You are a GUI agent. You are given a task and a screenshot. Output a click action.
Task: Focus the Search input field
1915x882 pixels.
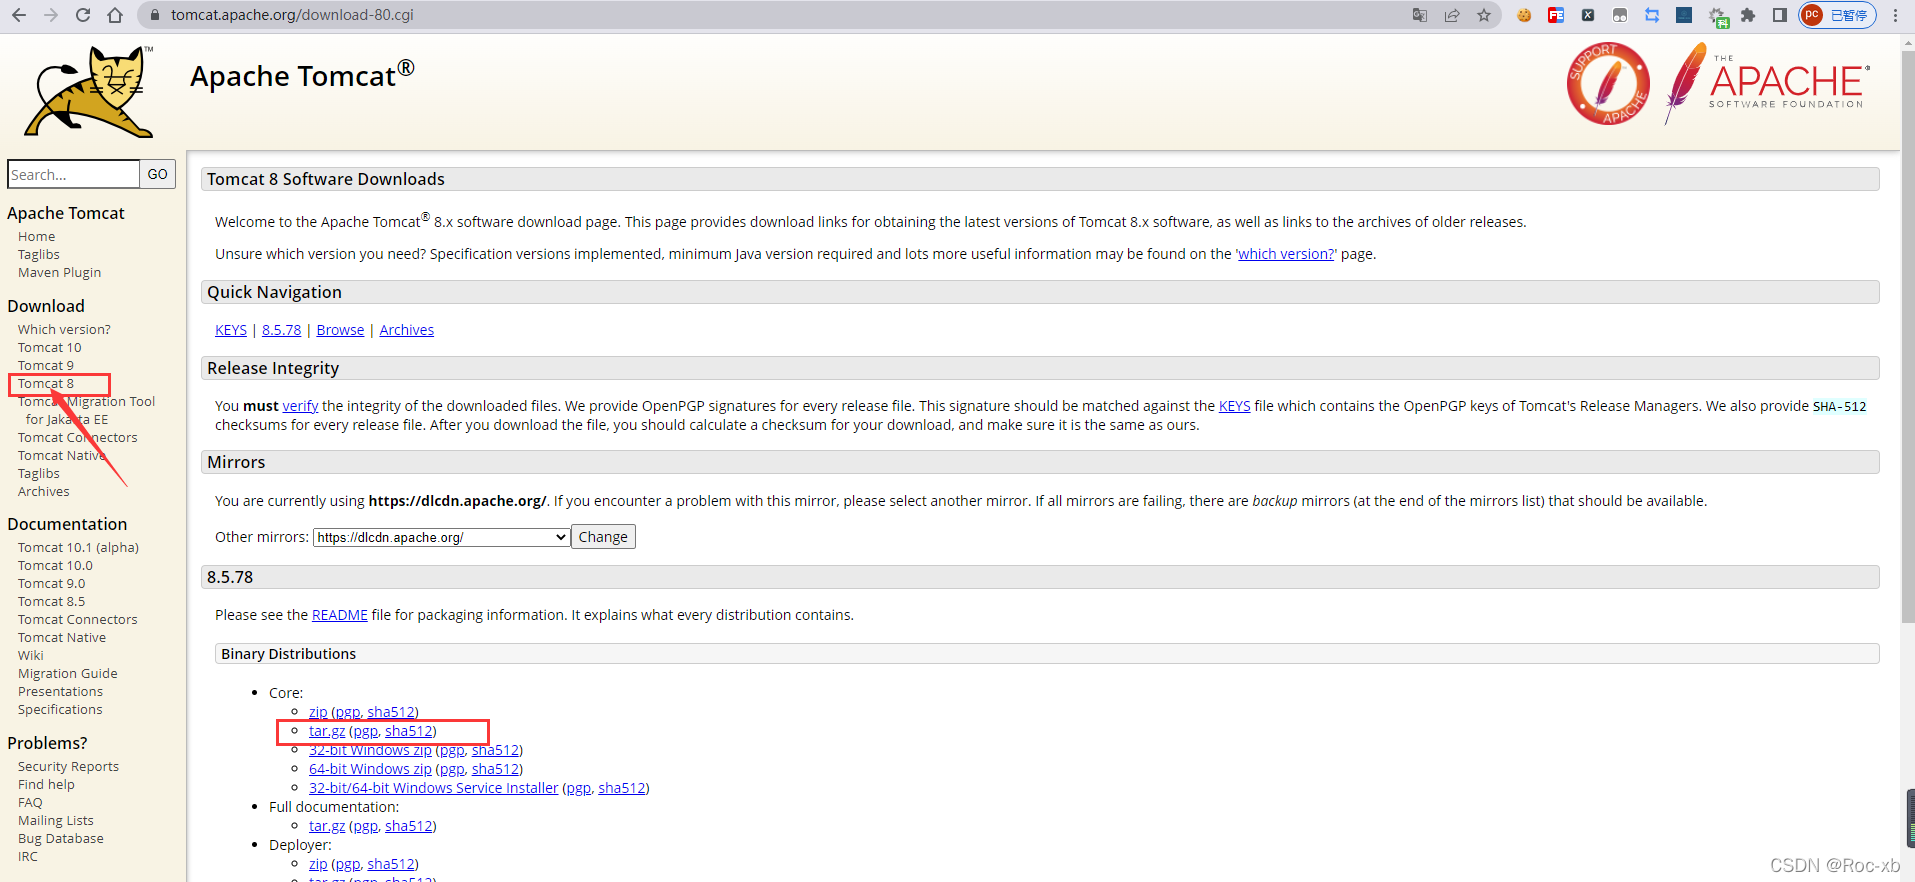point(73,174)
